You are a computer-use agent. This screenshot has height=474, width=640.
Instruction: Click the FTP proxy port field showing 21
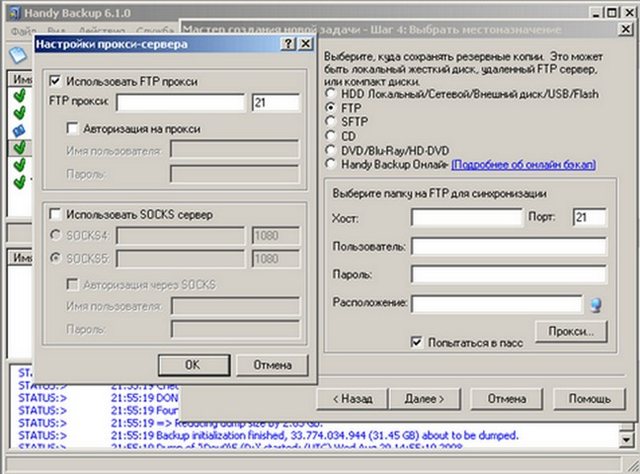click(x=276, y=102)
